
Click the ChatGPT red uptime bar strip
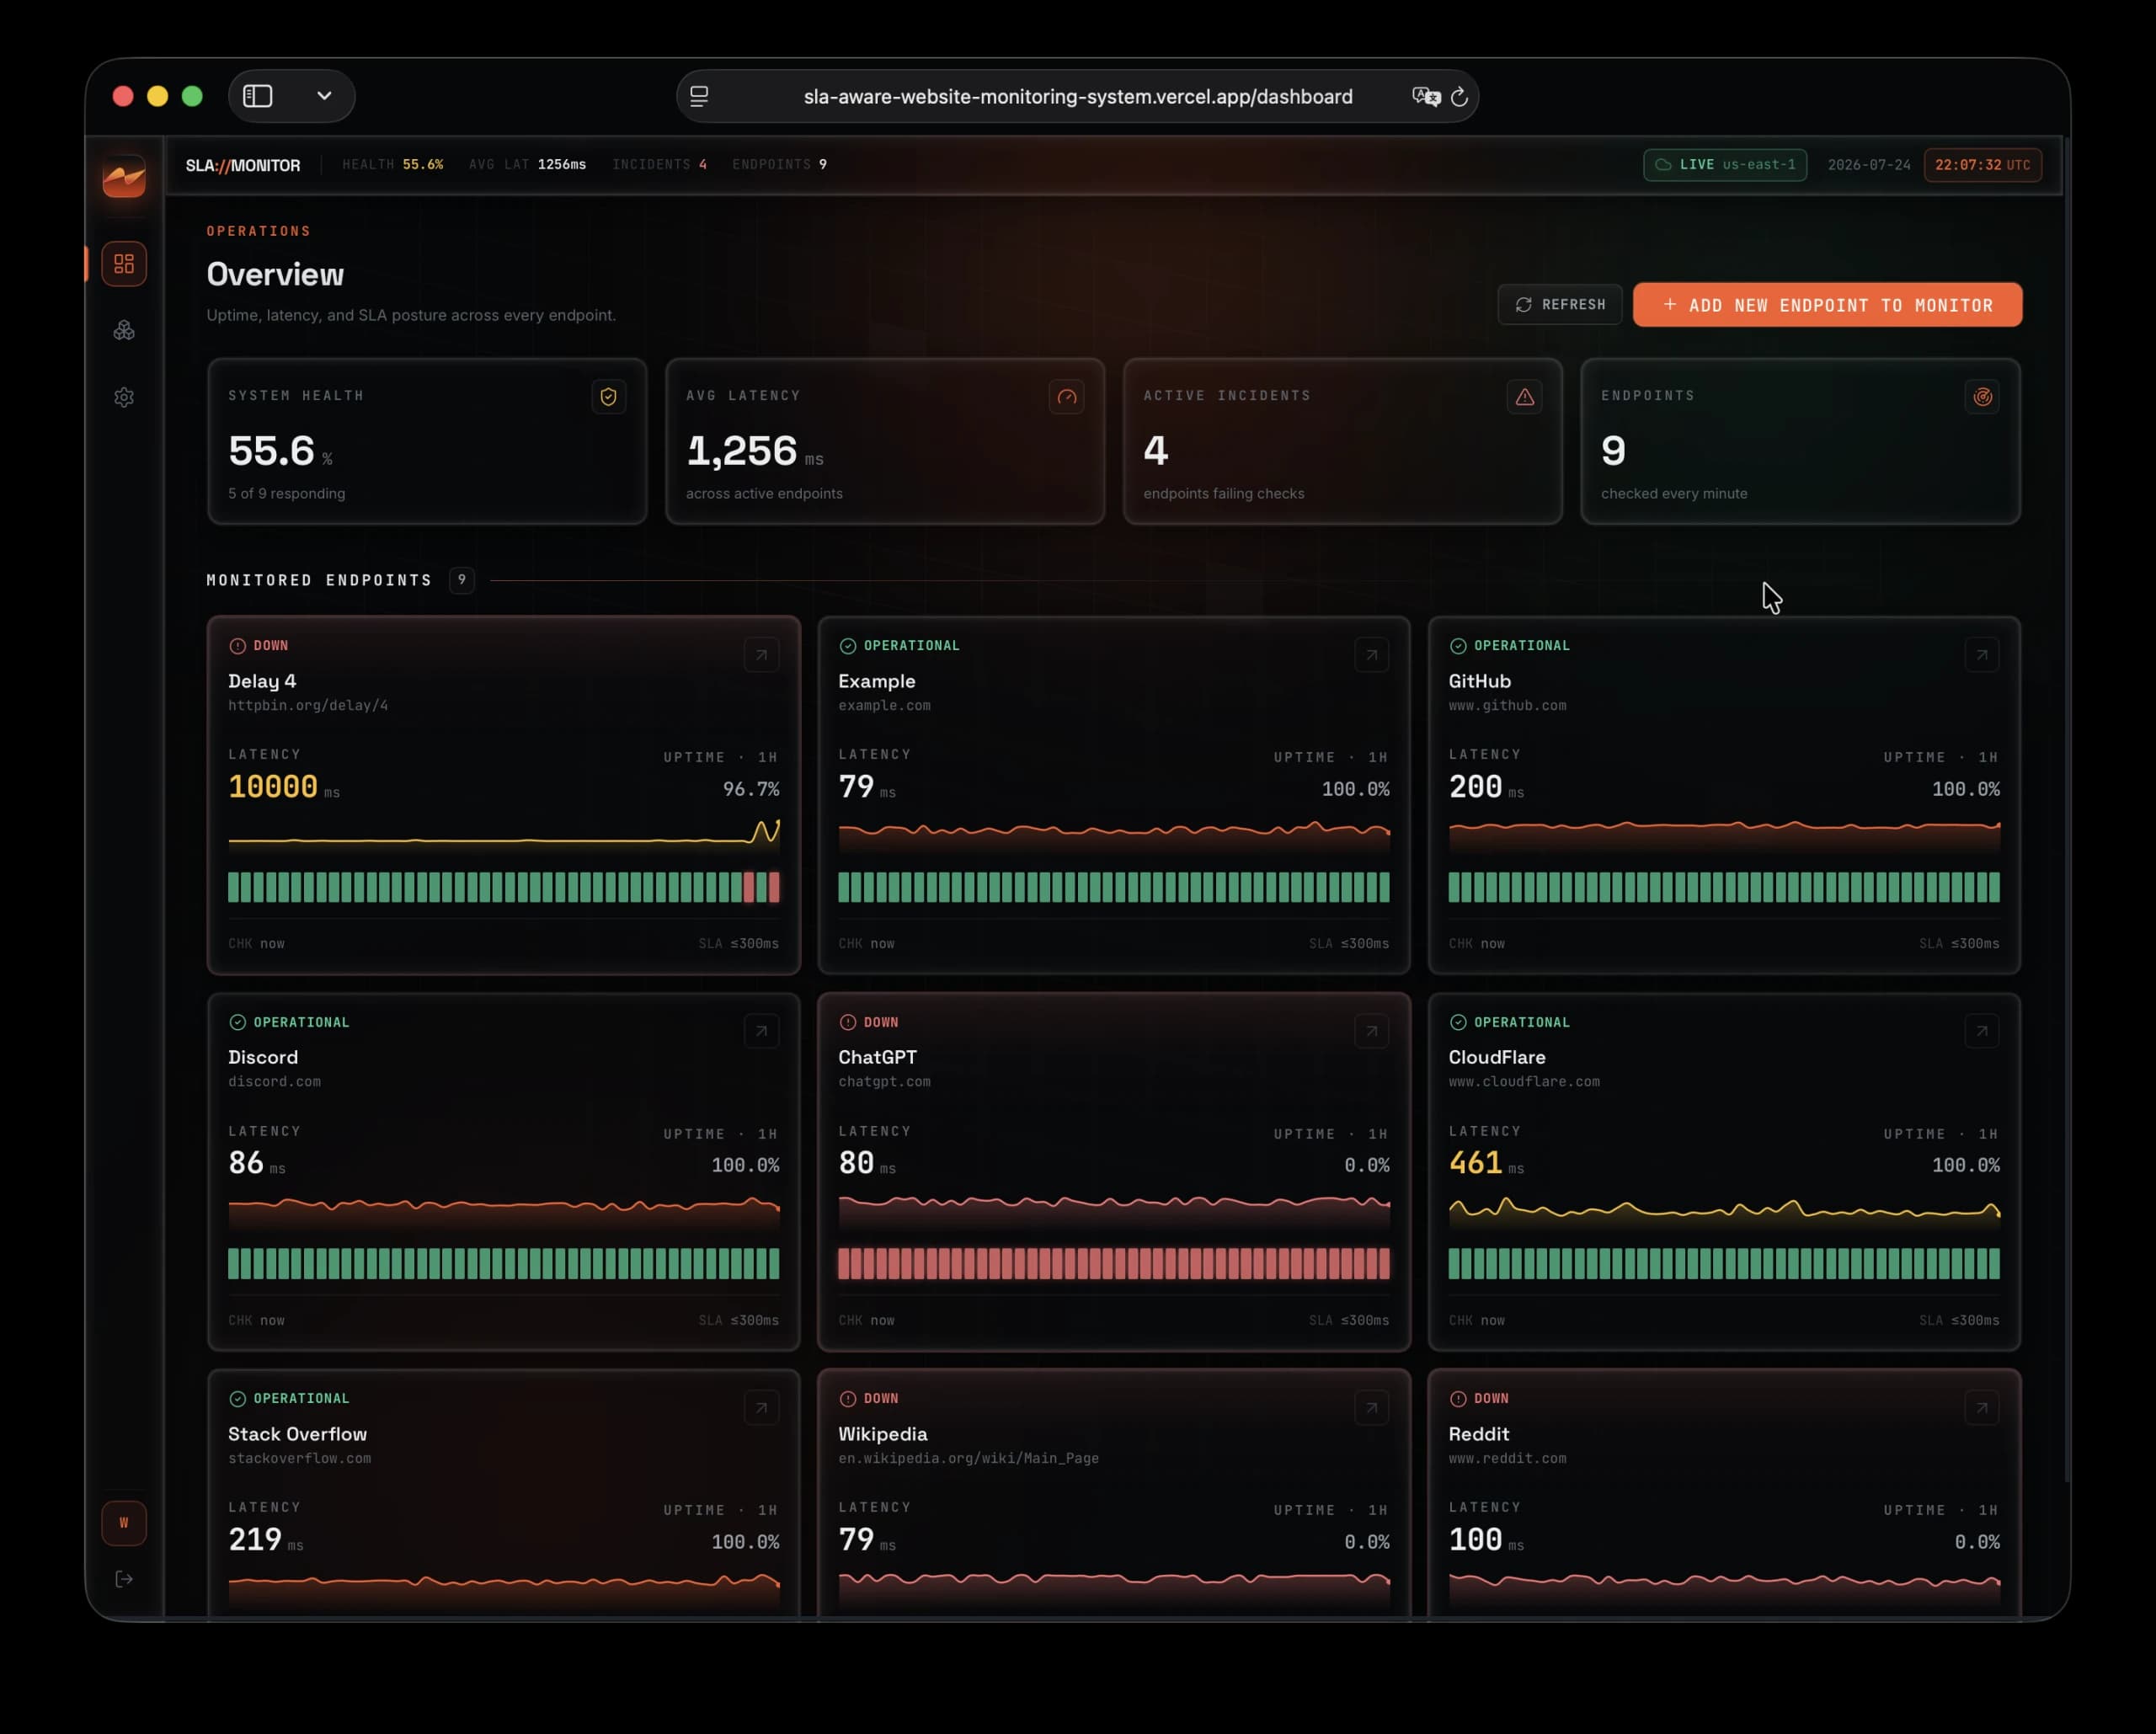(x=1114, y=1263)
